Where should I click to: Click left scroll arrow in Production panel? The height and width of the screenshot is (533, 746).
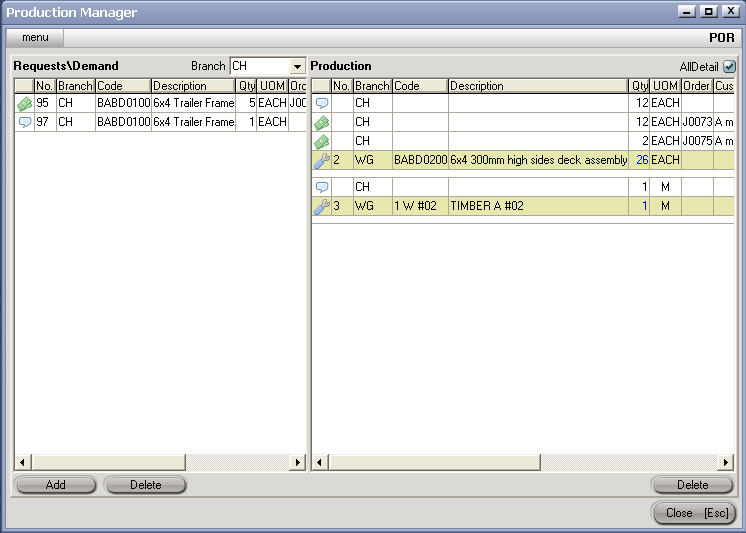click(x=320, y=462)
